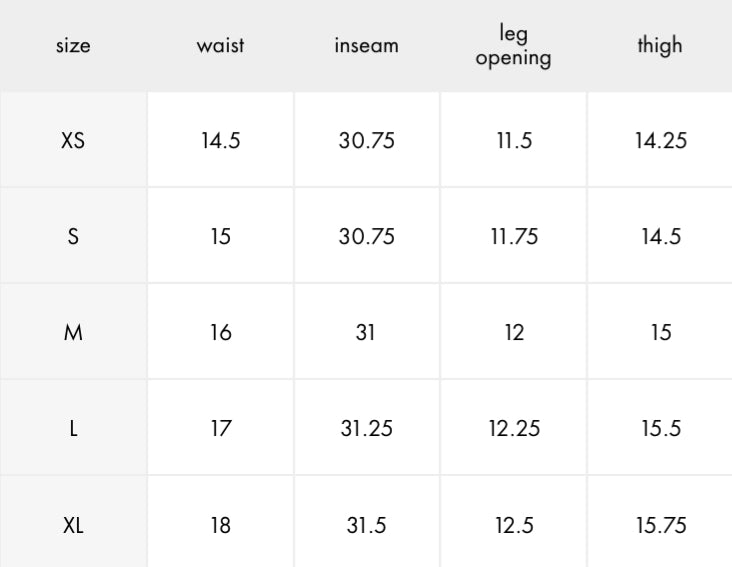This screenshot has width=732, height=567.
Task: Click the M inseam value 31
Action: pos(367,334)
